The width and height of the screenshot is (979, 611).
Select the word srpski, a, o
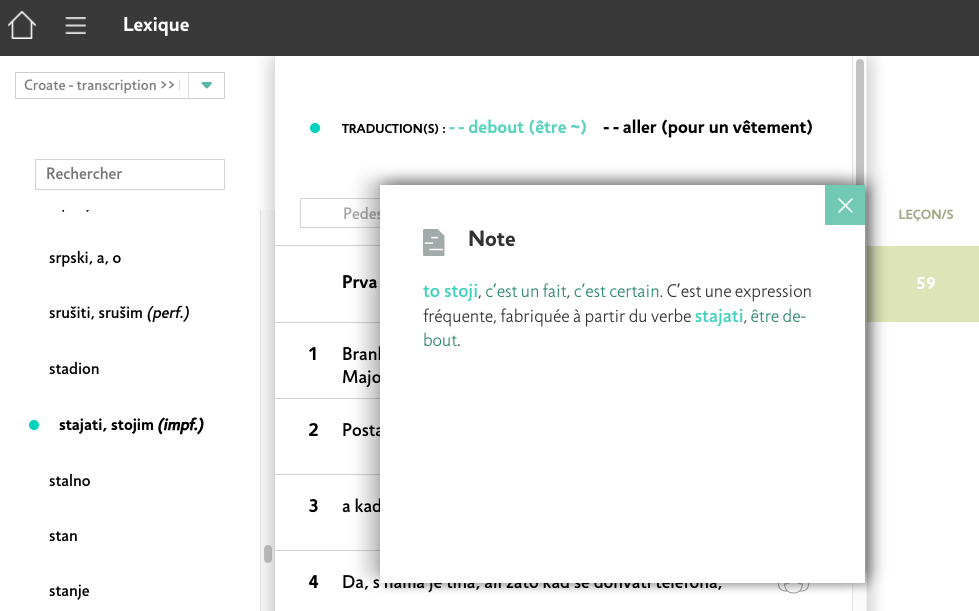[x=85, y=258]
